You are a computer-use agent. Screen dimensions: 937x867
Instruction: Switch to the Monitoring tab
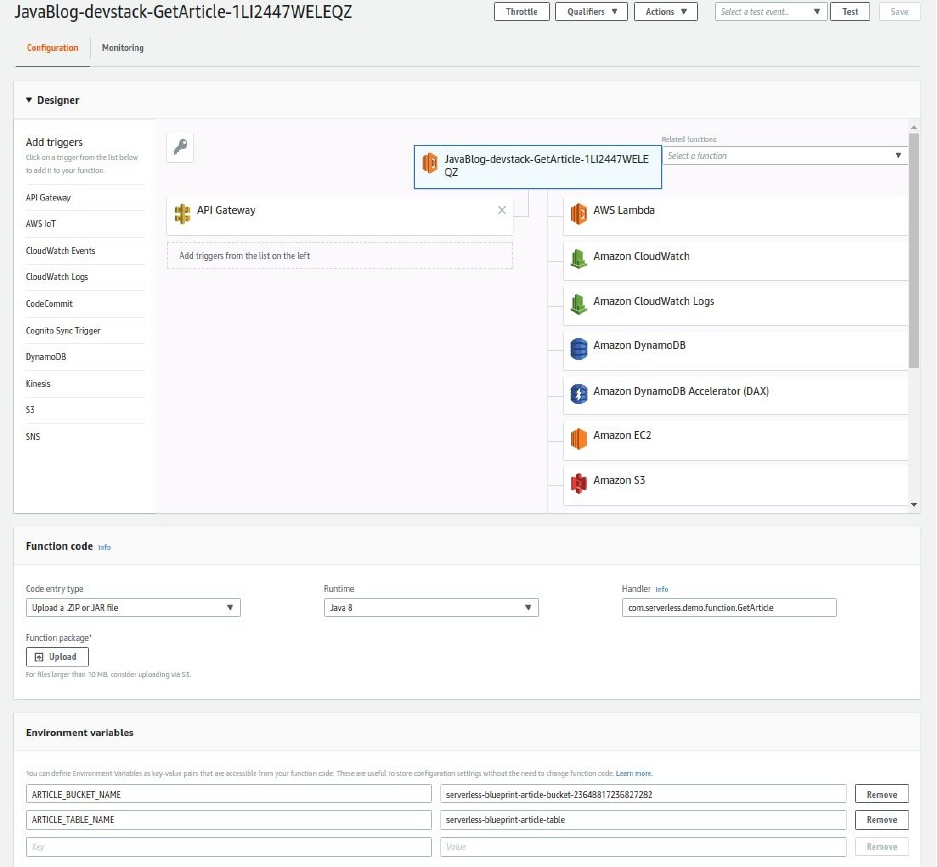point(123,48)
